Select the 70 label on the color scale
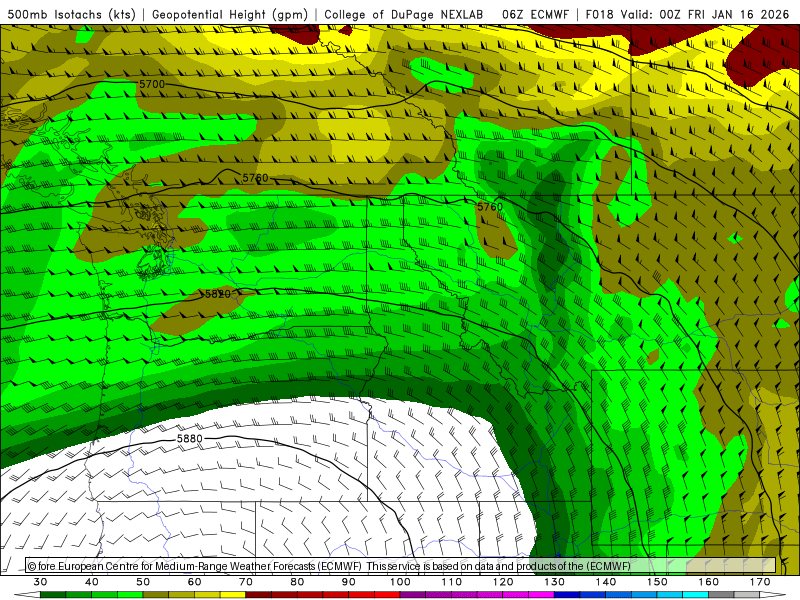800x600 pixels. (x=246, y=582)
